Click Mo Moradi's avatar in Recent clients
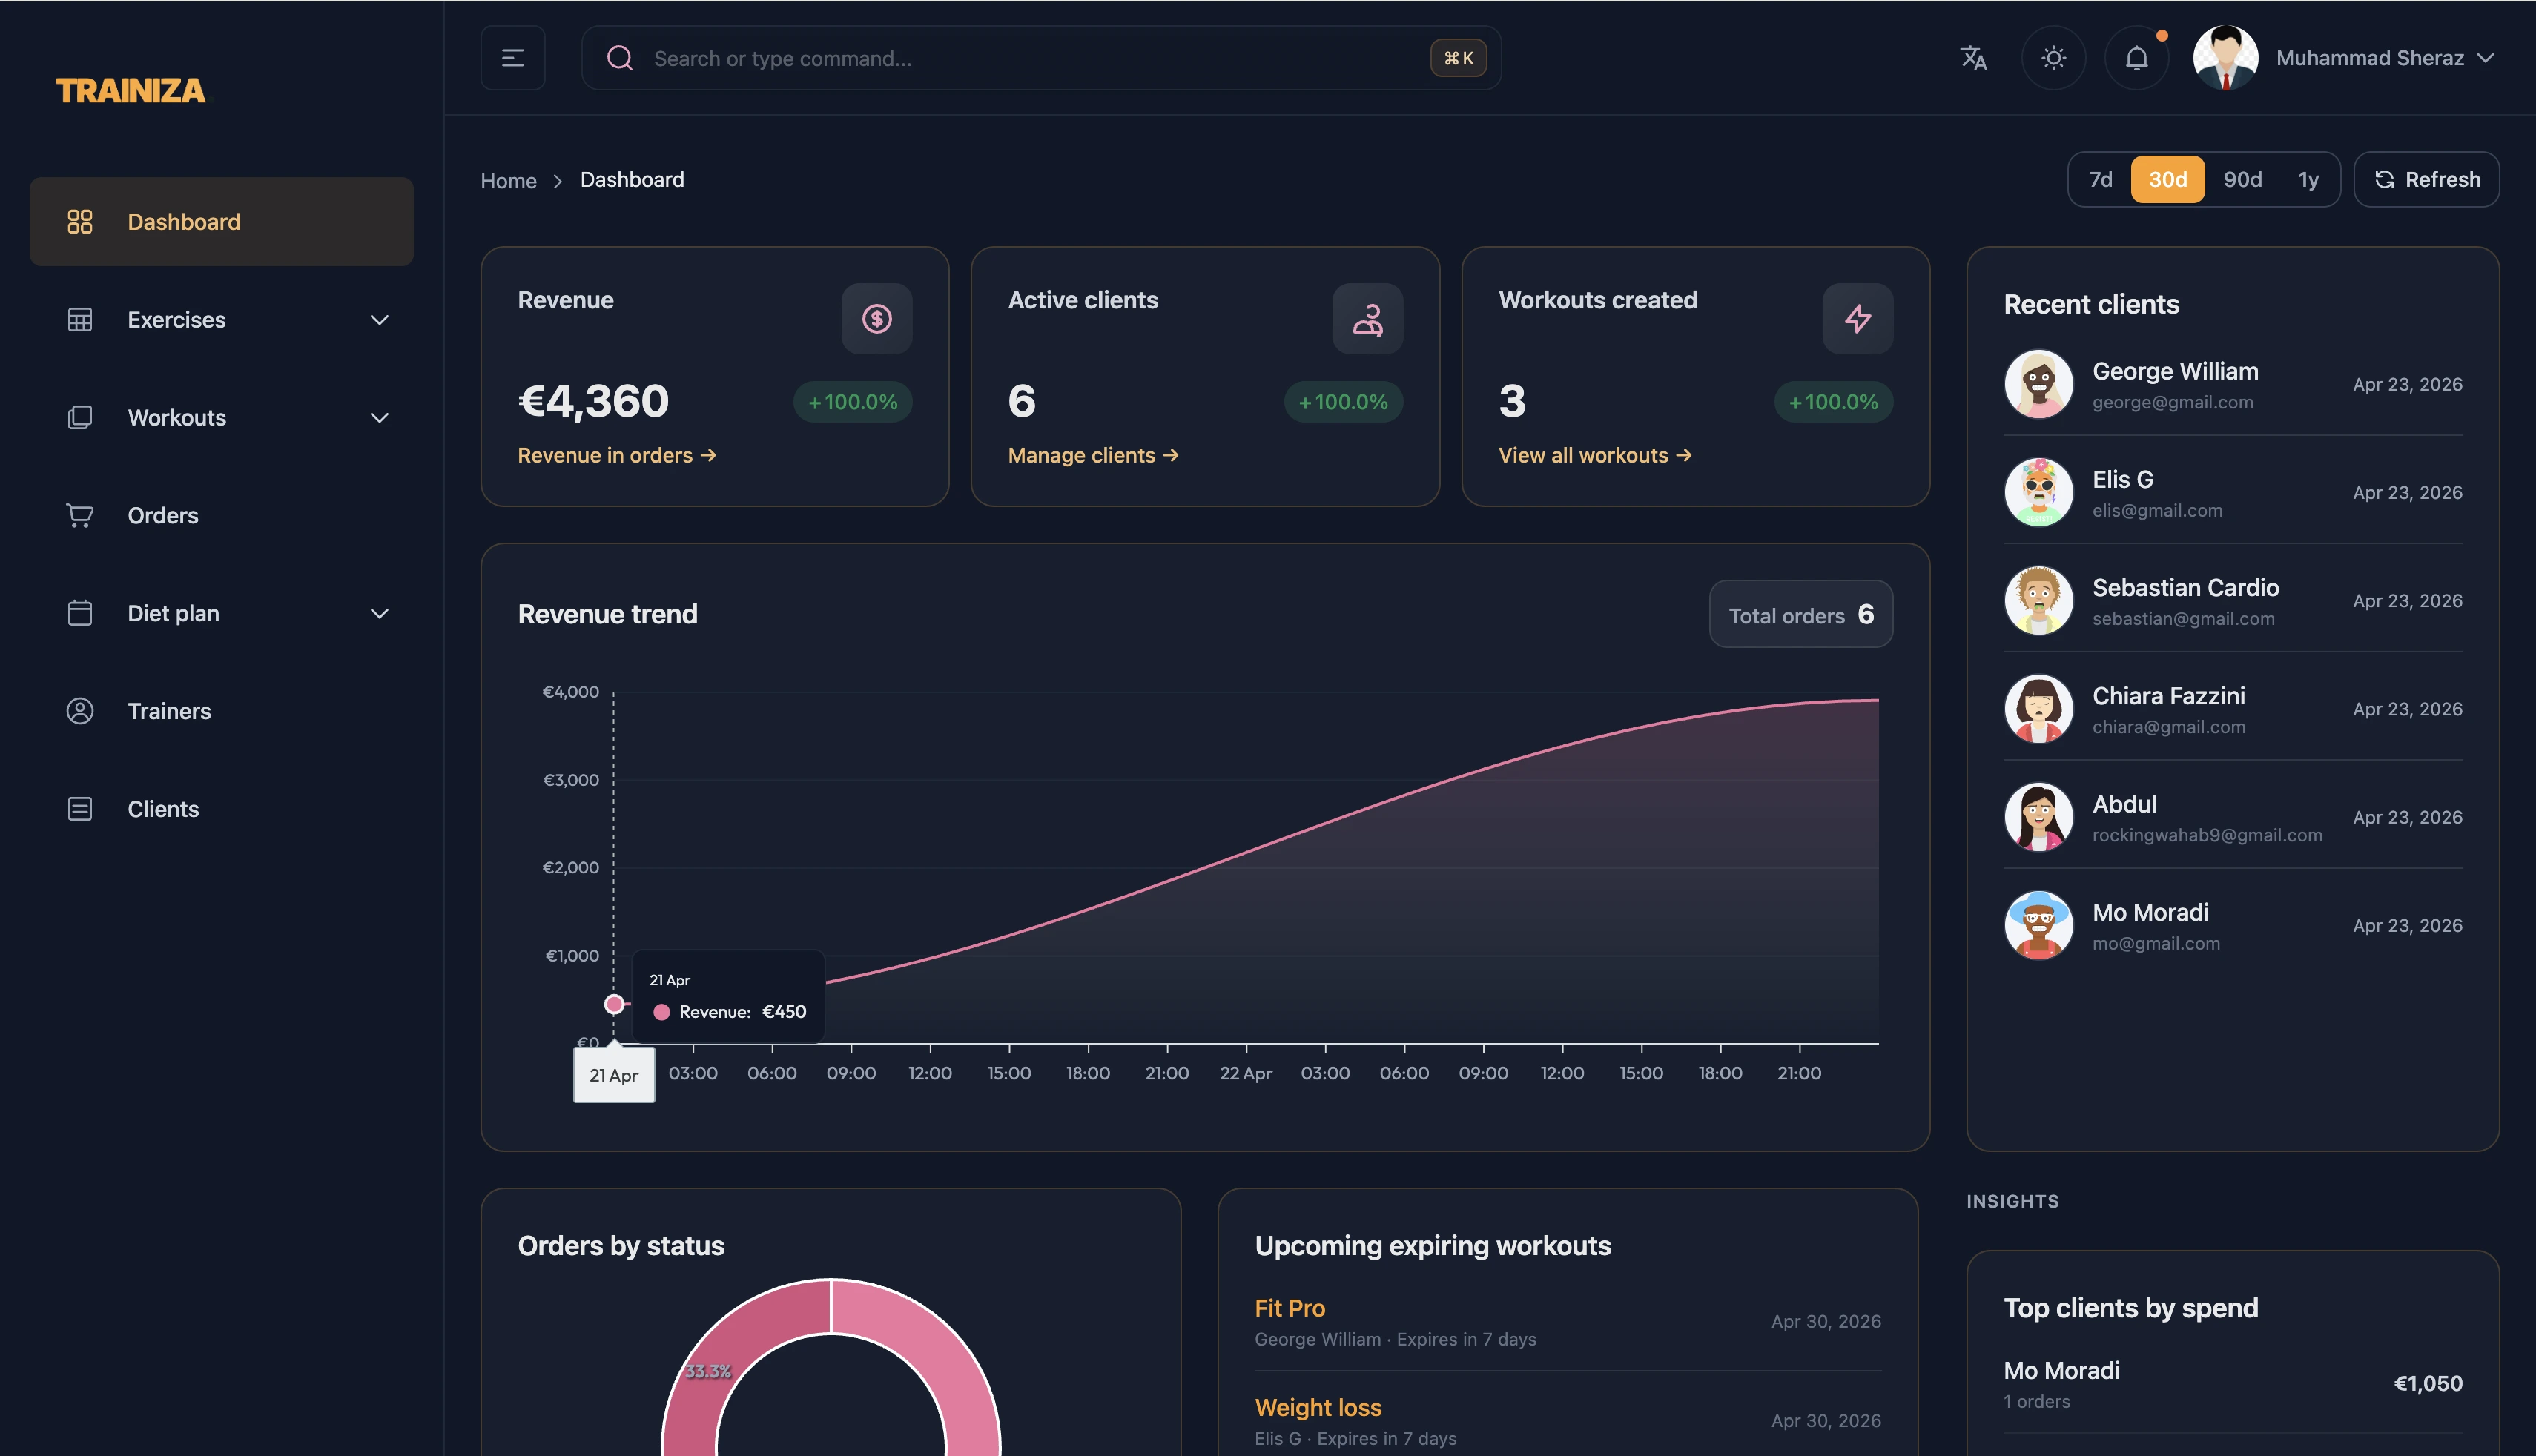This screenshot has width=2536, height=1456. pos(2039,925)
